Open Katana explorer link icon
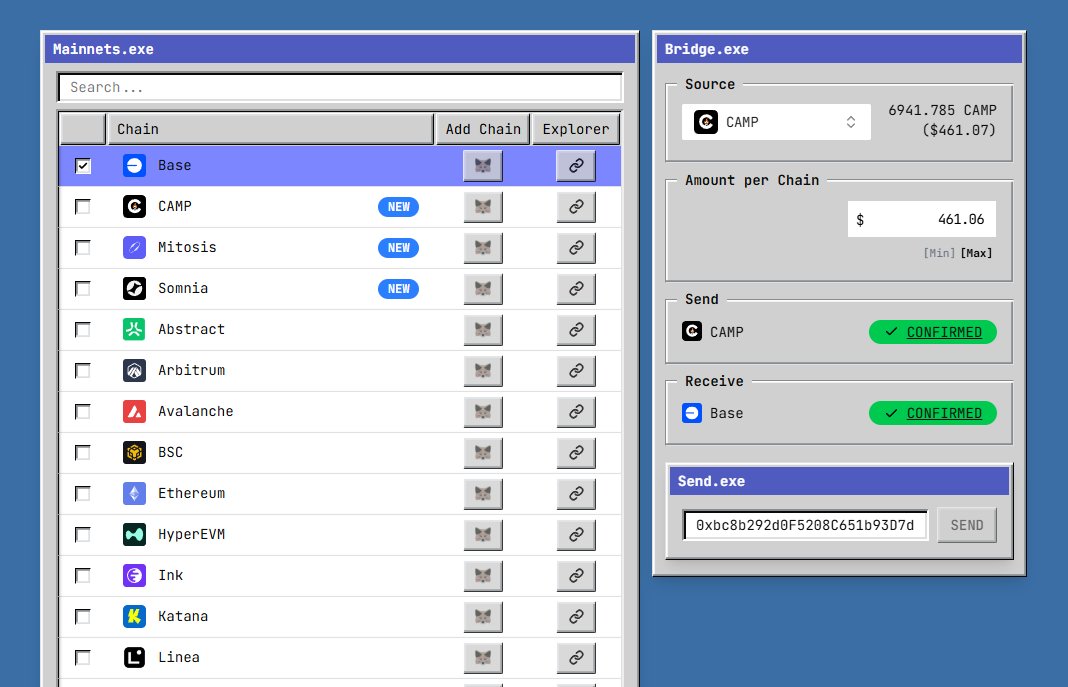This screenshot has height=687, width=1068. [x=576, y=617]
